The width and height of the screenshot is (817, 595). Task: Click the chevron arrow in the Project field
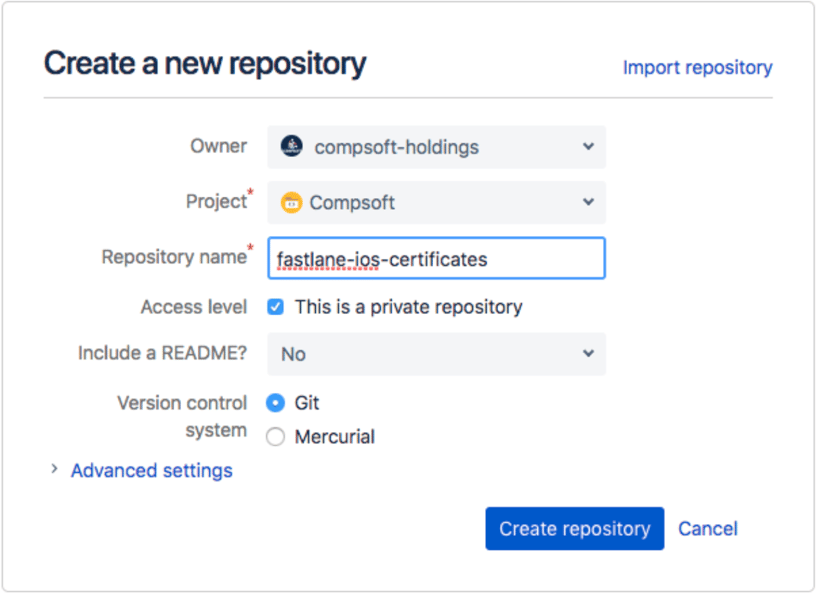(588, 202)
